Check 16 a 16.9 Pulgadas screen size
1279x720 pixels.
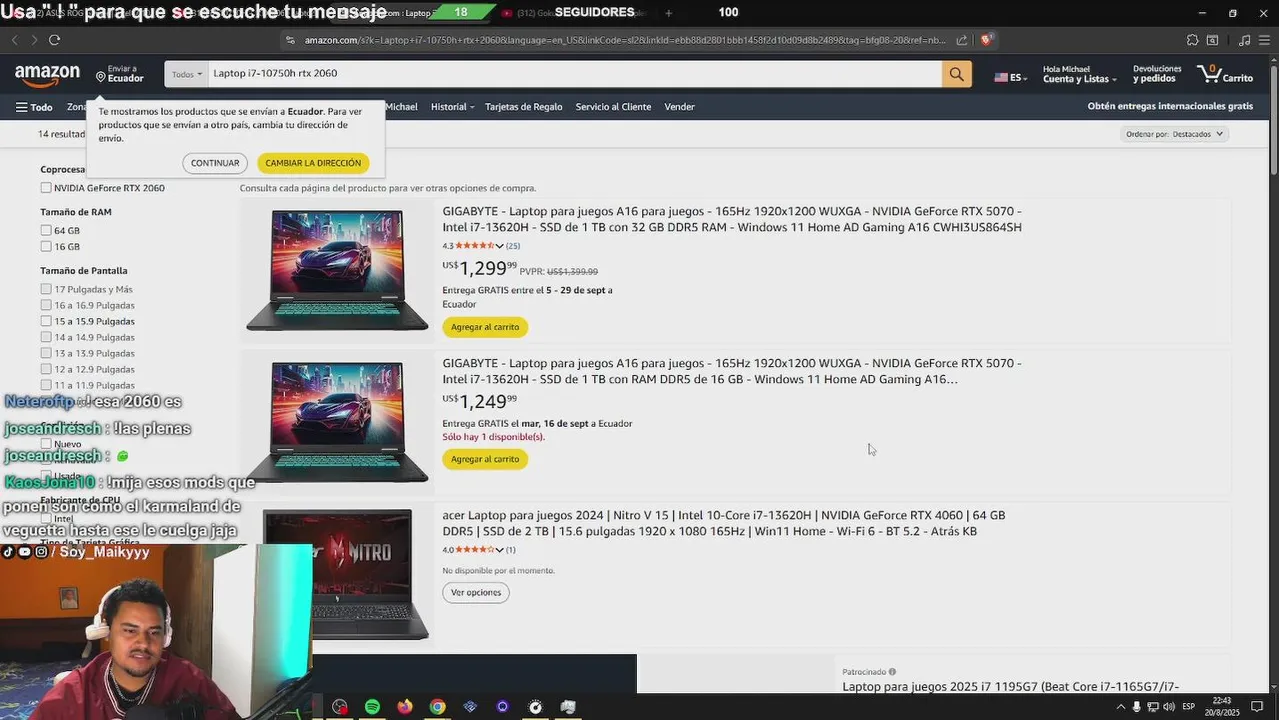click(46, 305)
